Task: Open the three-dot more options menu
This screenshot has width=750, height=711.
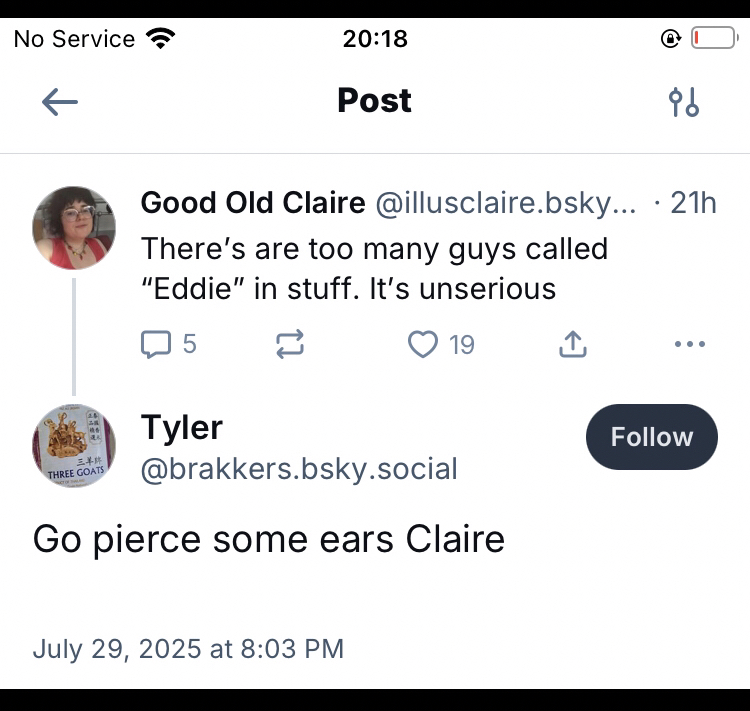Action: tap(690, 345)
